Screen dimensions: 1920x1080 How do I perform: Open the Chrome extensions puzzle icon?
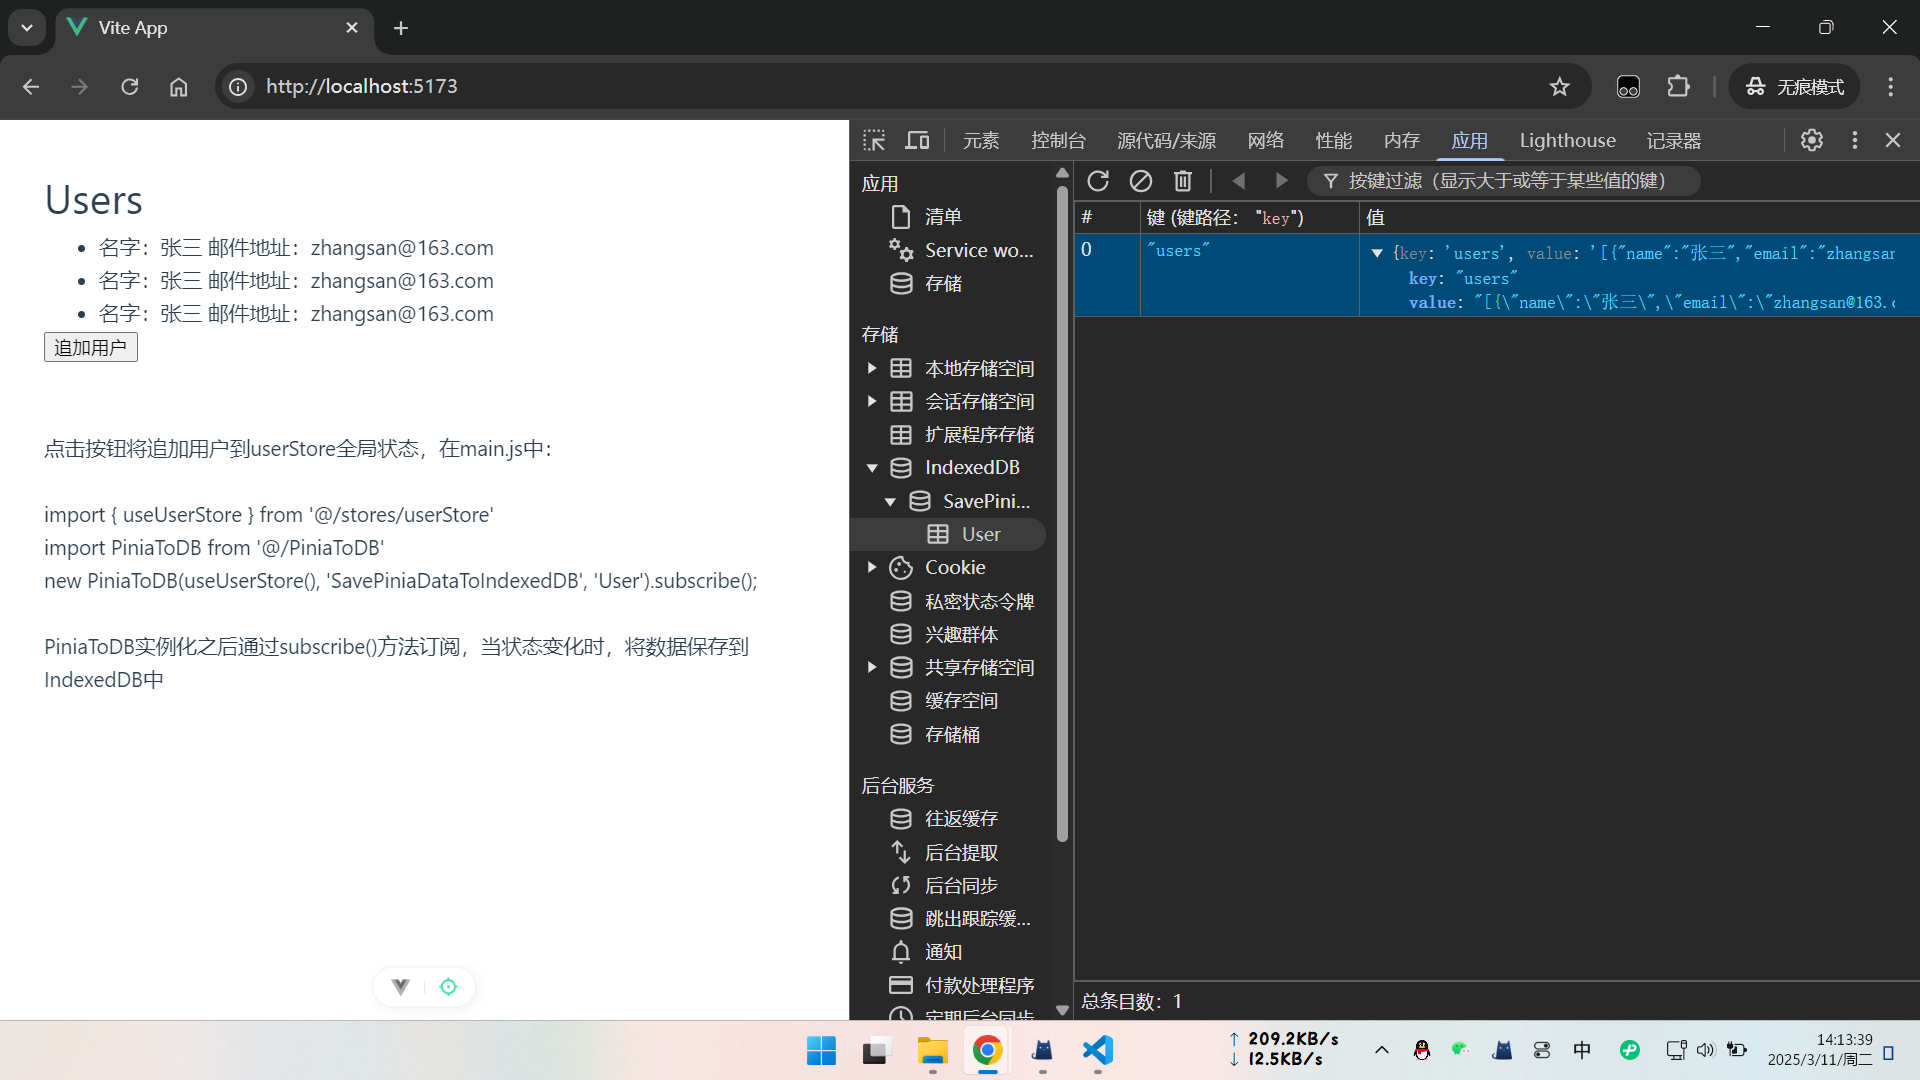(1679, 86)
